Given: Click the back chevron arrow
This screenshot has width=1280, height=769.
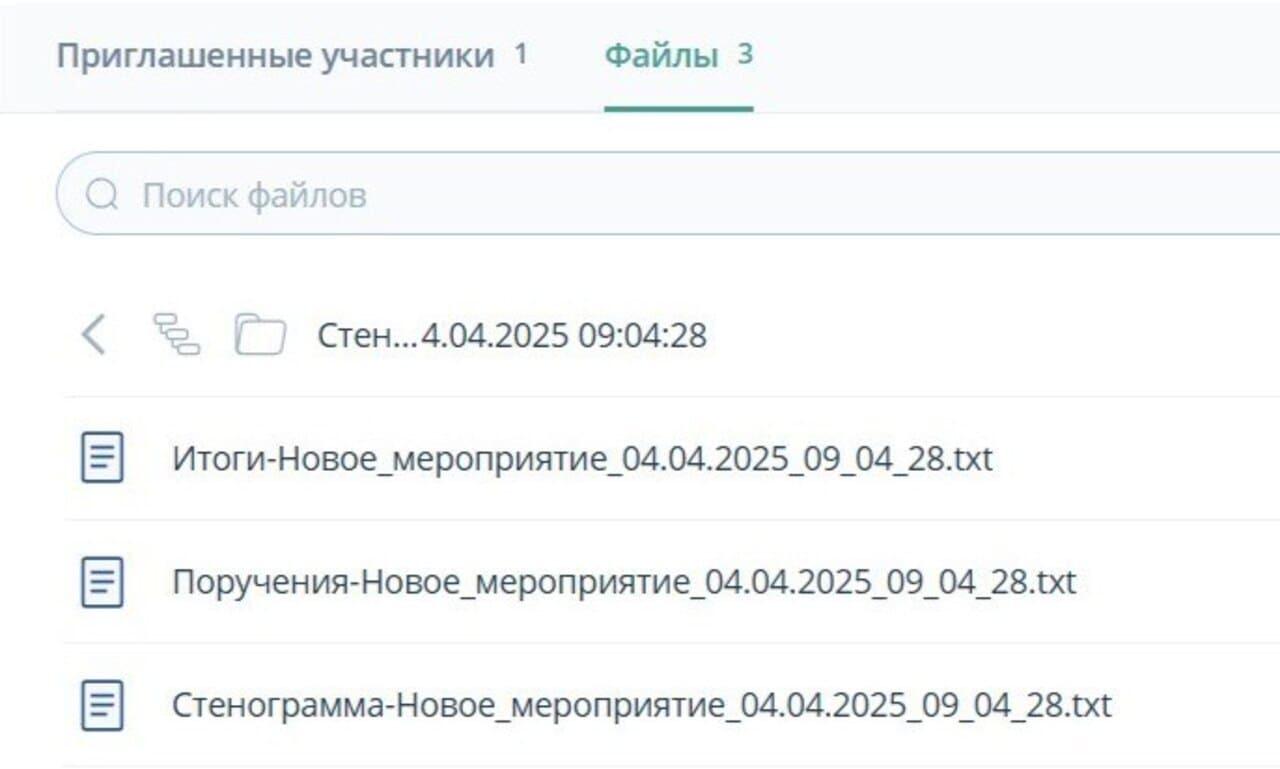Looking at the screenshot, I should coord(93,335).
